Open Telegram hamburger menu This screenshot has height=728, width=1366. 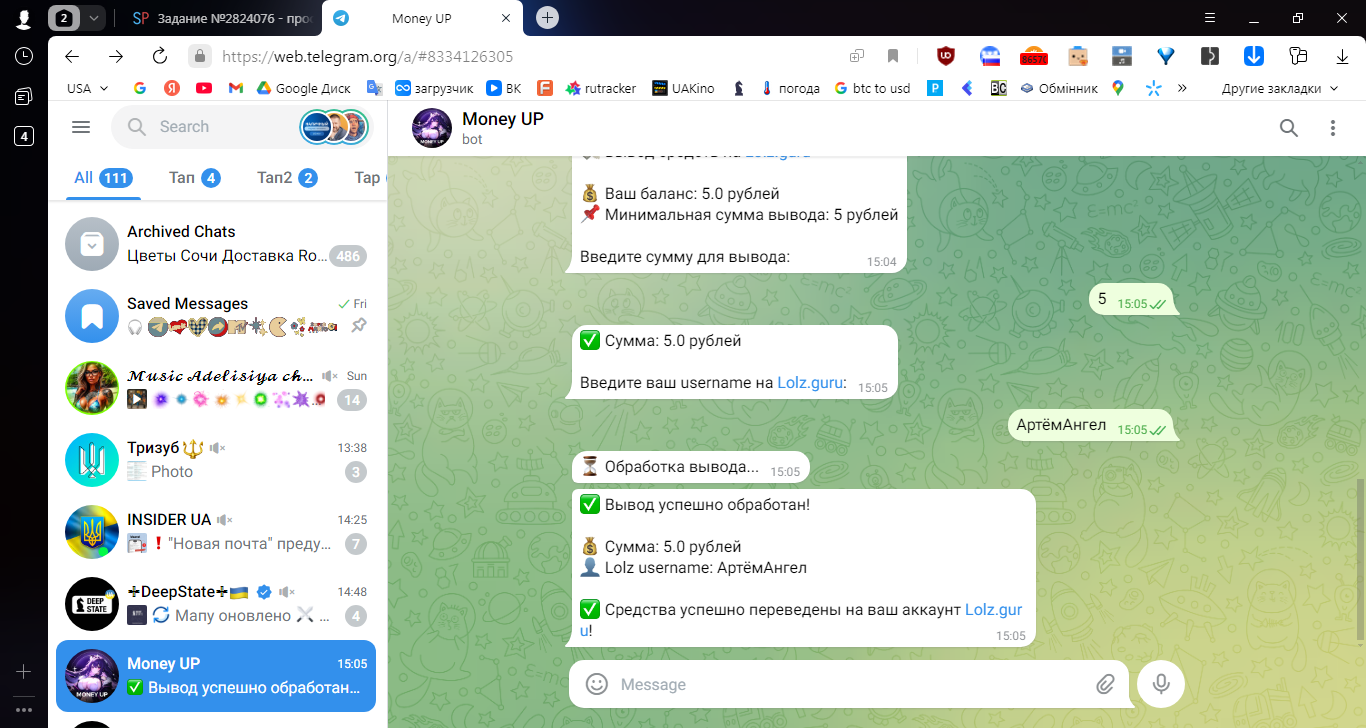pyautogui.click(x=81, y=127)
